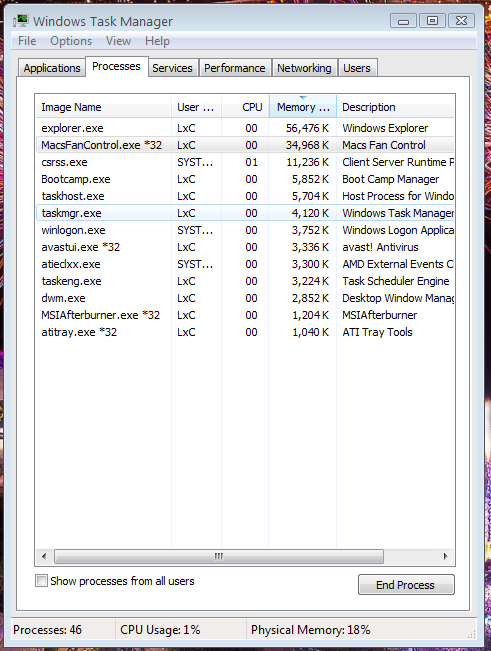
Task: Select the atitray.exe *32 process
Action: 245,333
